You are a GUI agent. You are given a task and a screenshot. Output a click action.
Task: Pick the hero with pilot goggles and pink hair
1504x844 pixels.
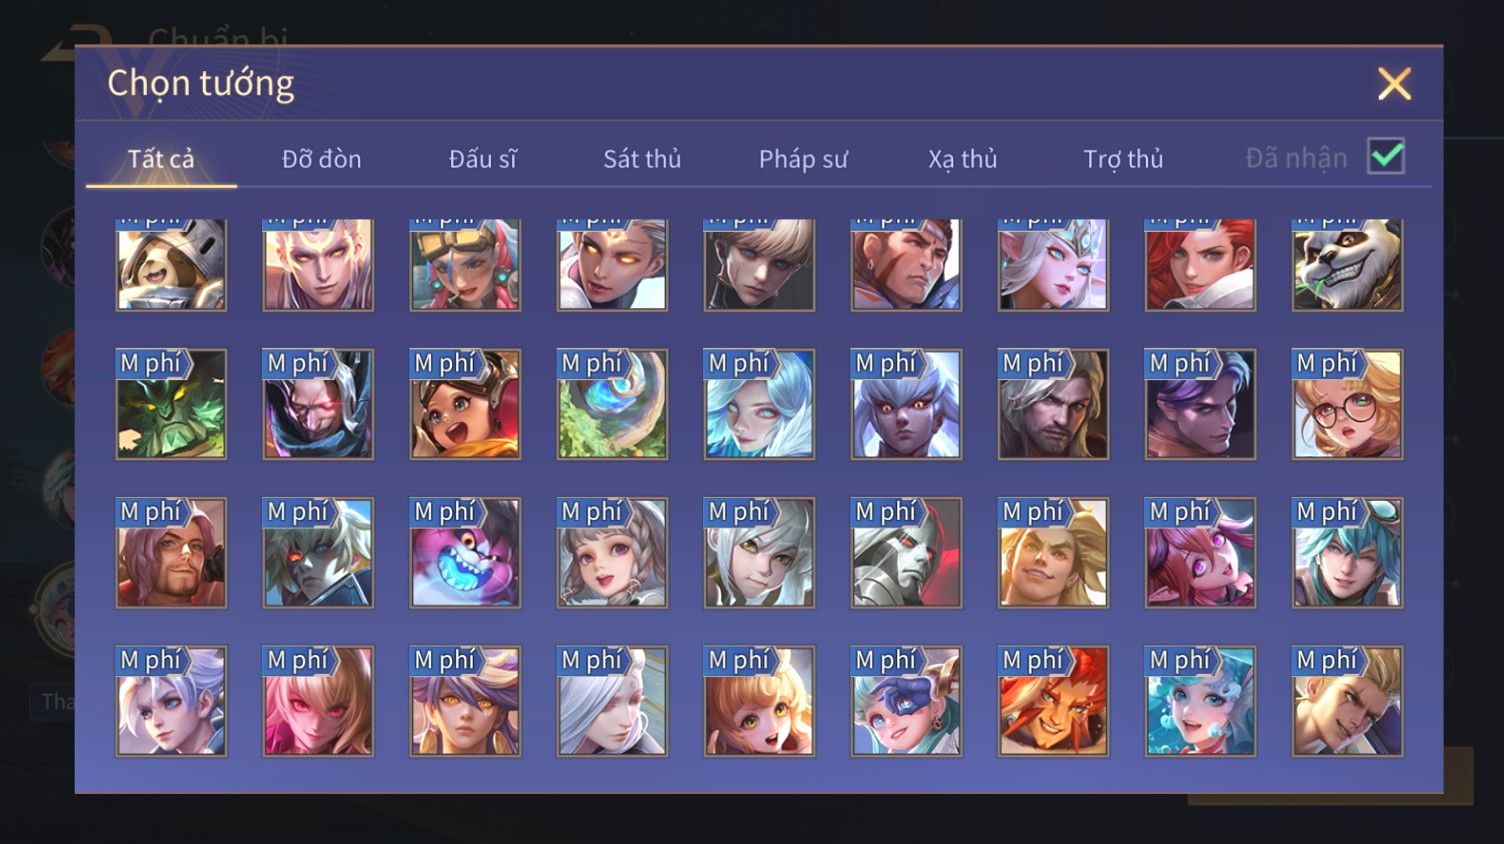[x=465, y=265]
